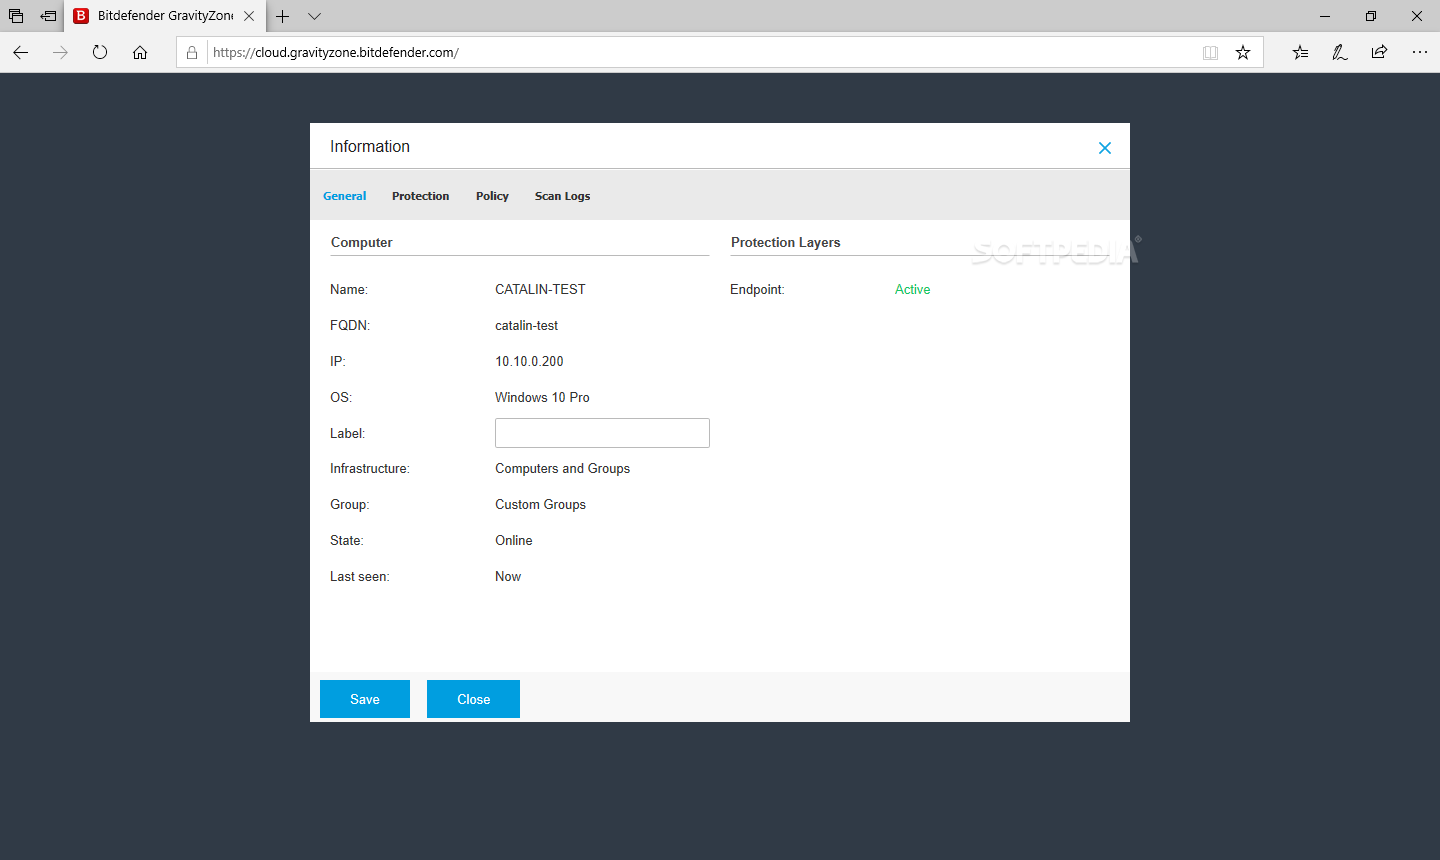This screenshot has width=1440, height=860.
Task: Go forward in the browser
Action: (x=60, y=52)
